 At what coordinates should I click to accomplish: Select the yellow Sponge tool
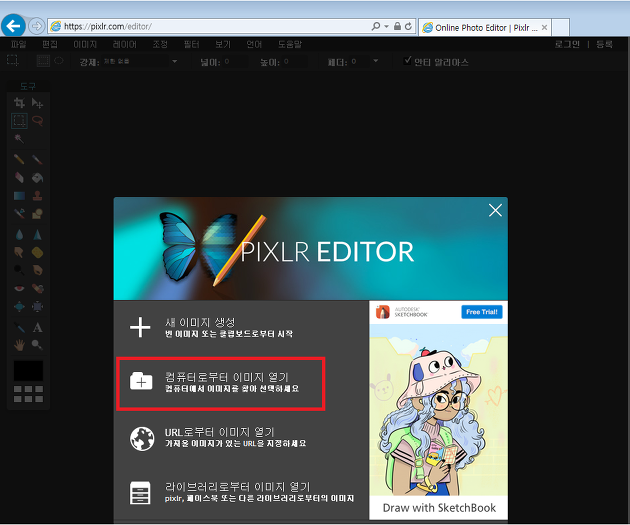pyautogui.click(x=37, y=252)
